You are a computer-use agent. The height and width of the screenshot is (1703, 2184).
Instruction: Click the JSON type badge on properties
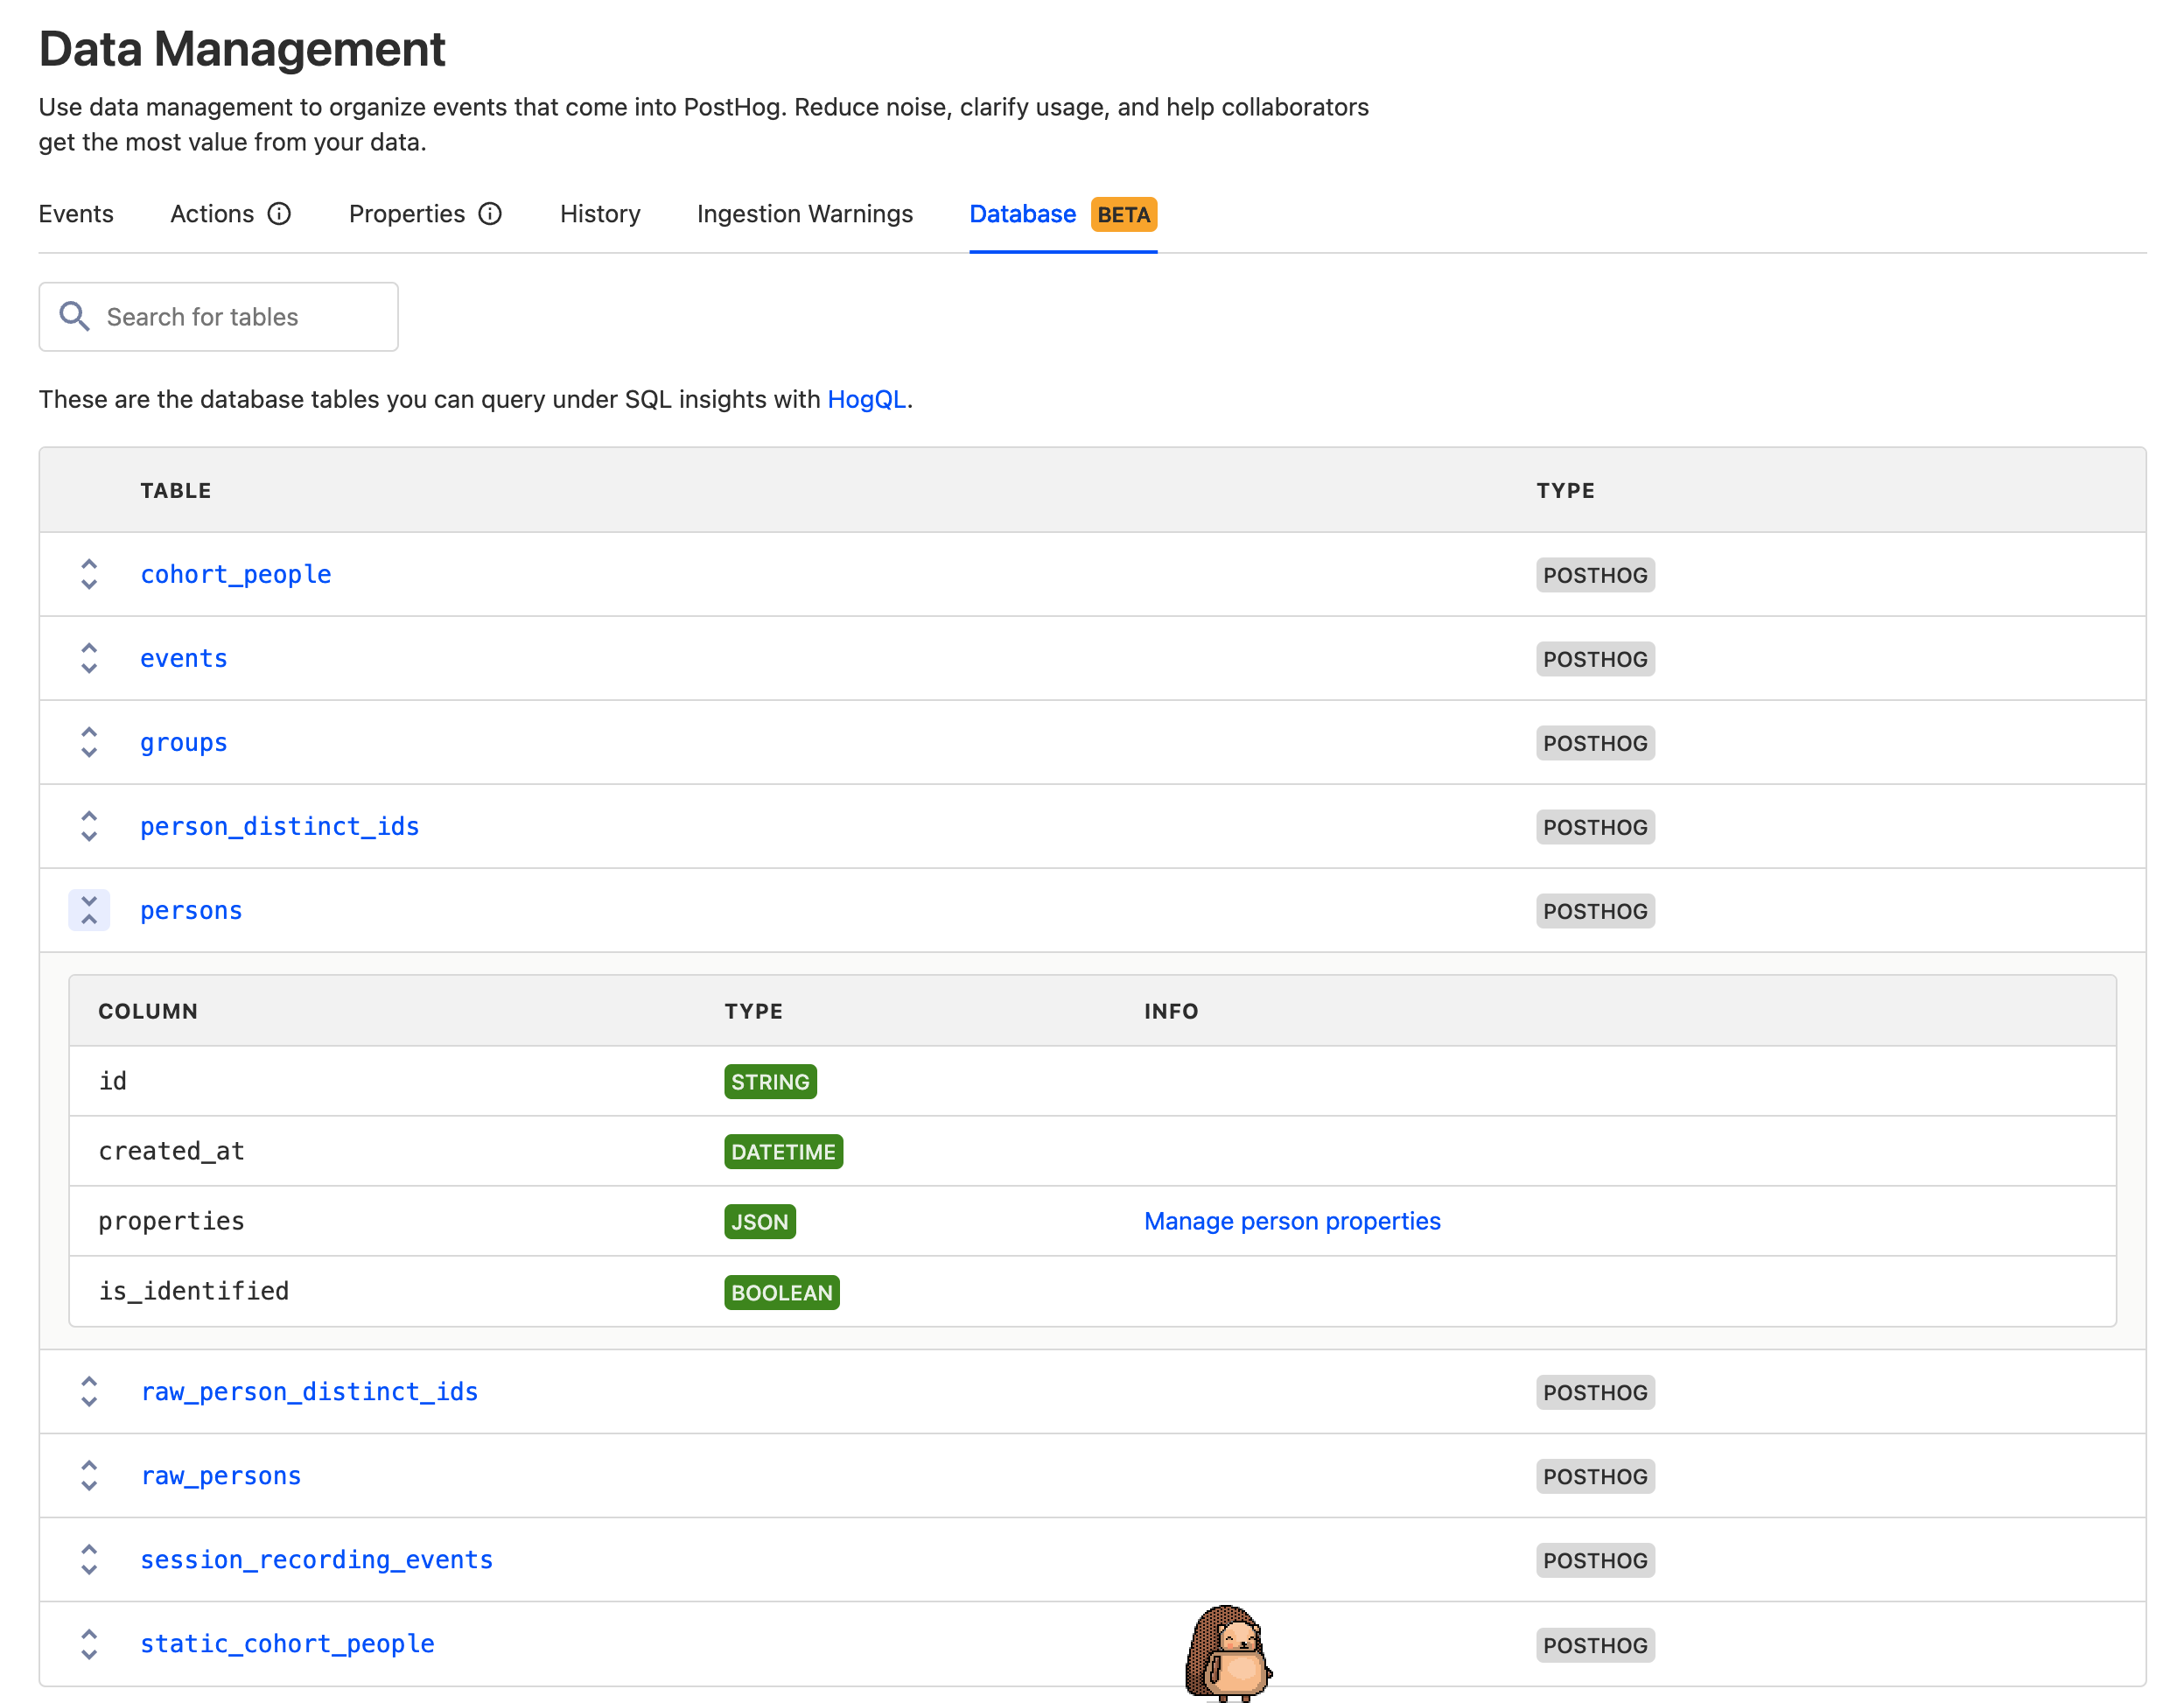click(759, 1221)
